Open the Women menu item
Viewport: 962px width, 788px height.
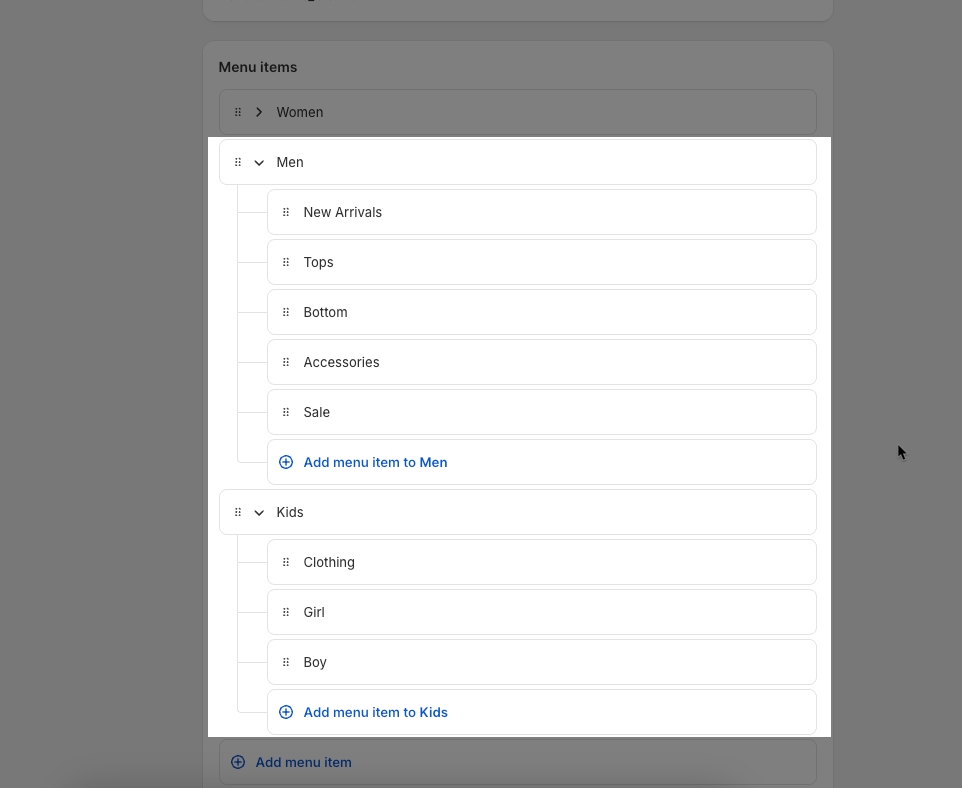(518, 112)
